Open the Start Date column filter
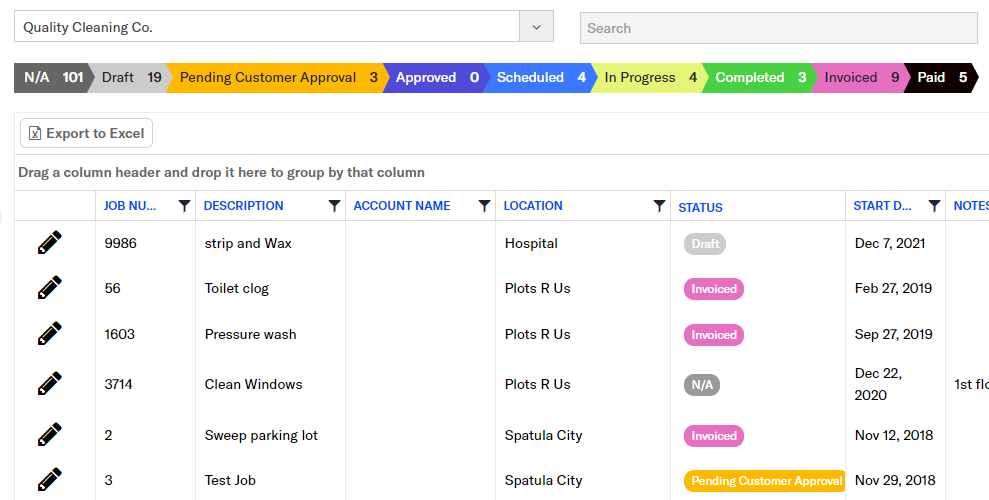 (x=934, y=206)
